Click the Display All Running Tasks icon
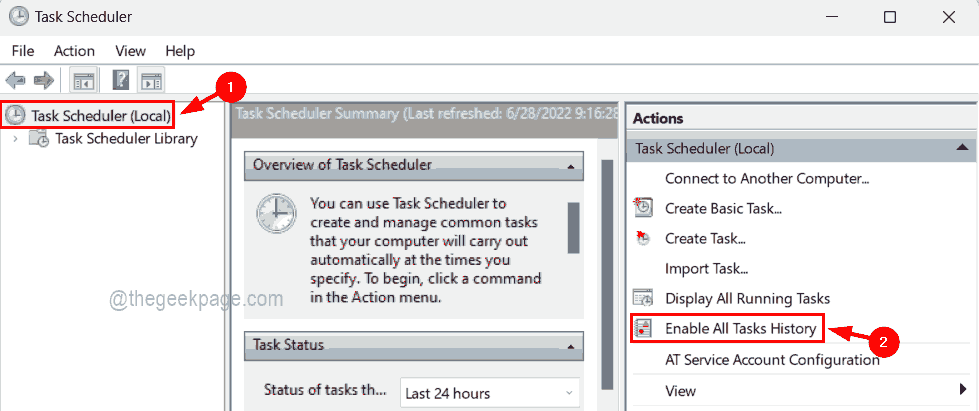979x411 pixels. click(644, 298)
